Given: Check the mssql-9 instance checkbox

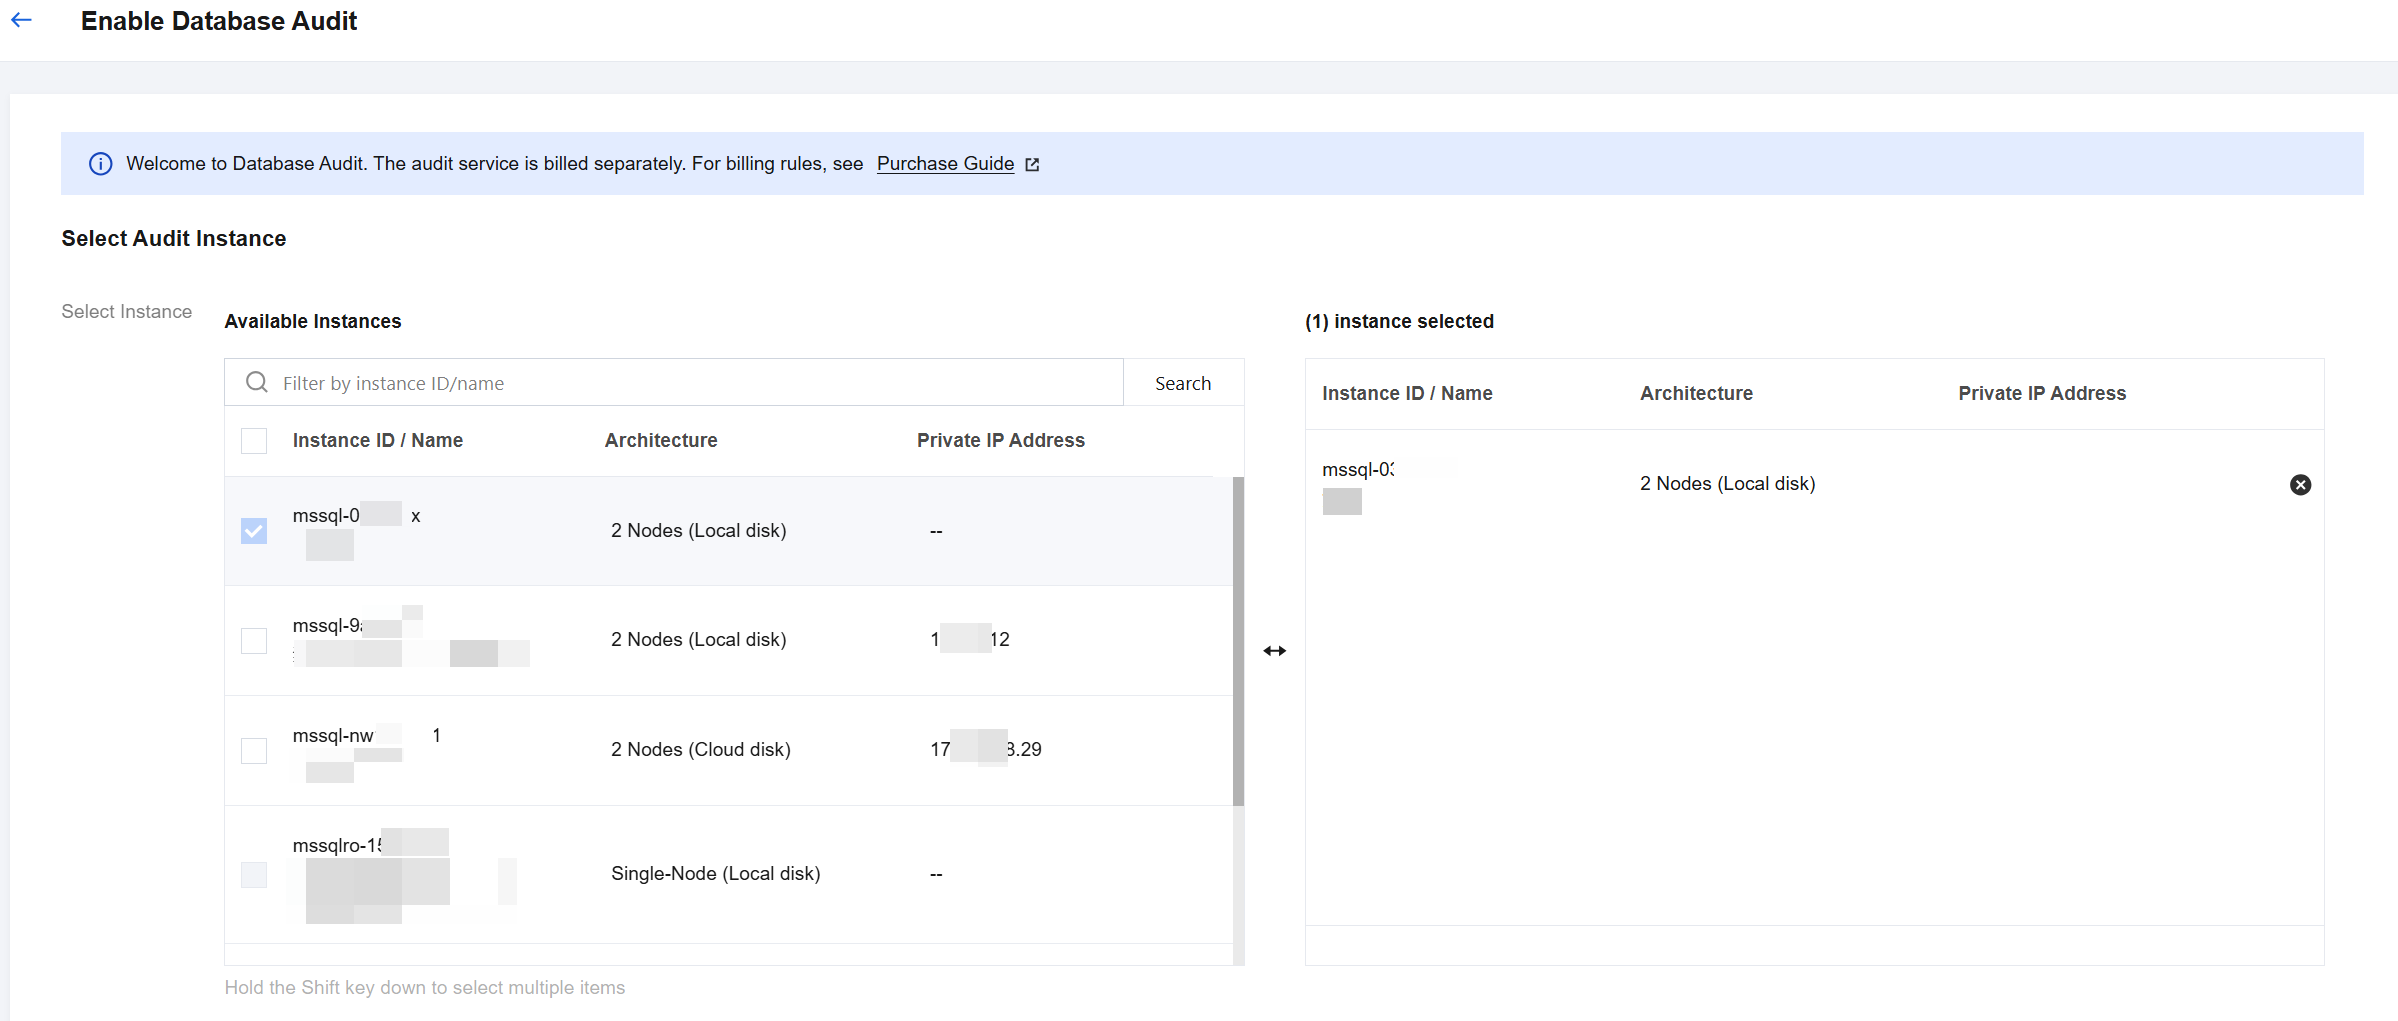Looking at the screenshot, I should pyautogui.click(x=254, y=640).
